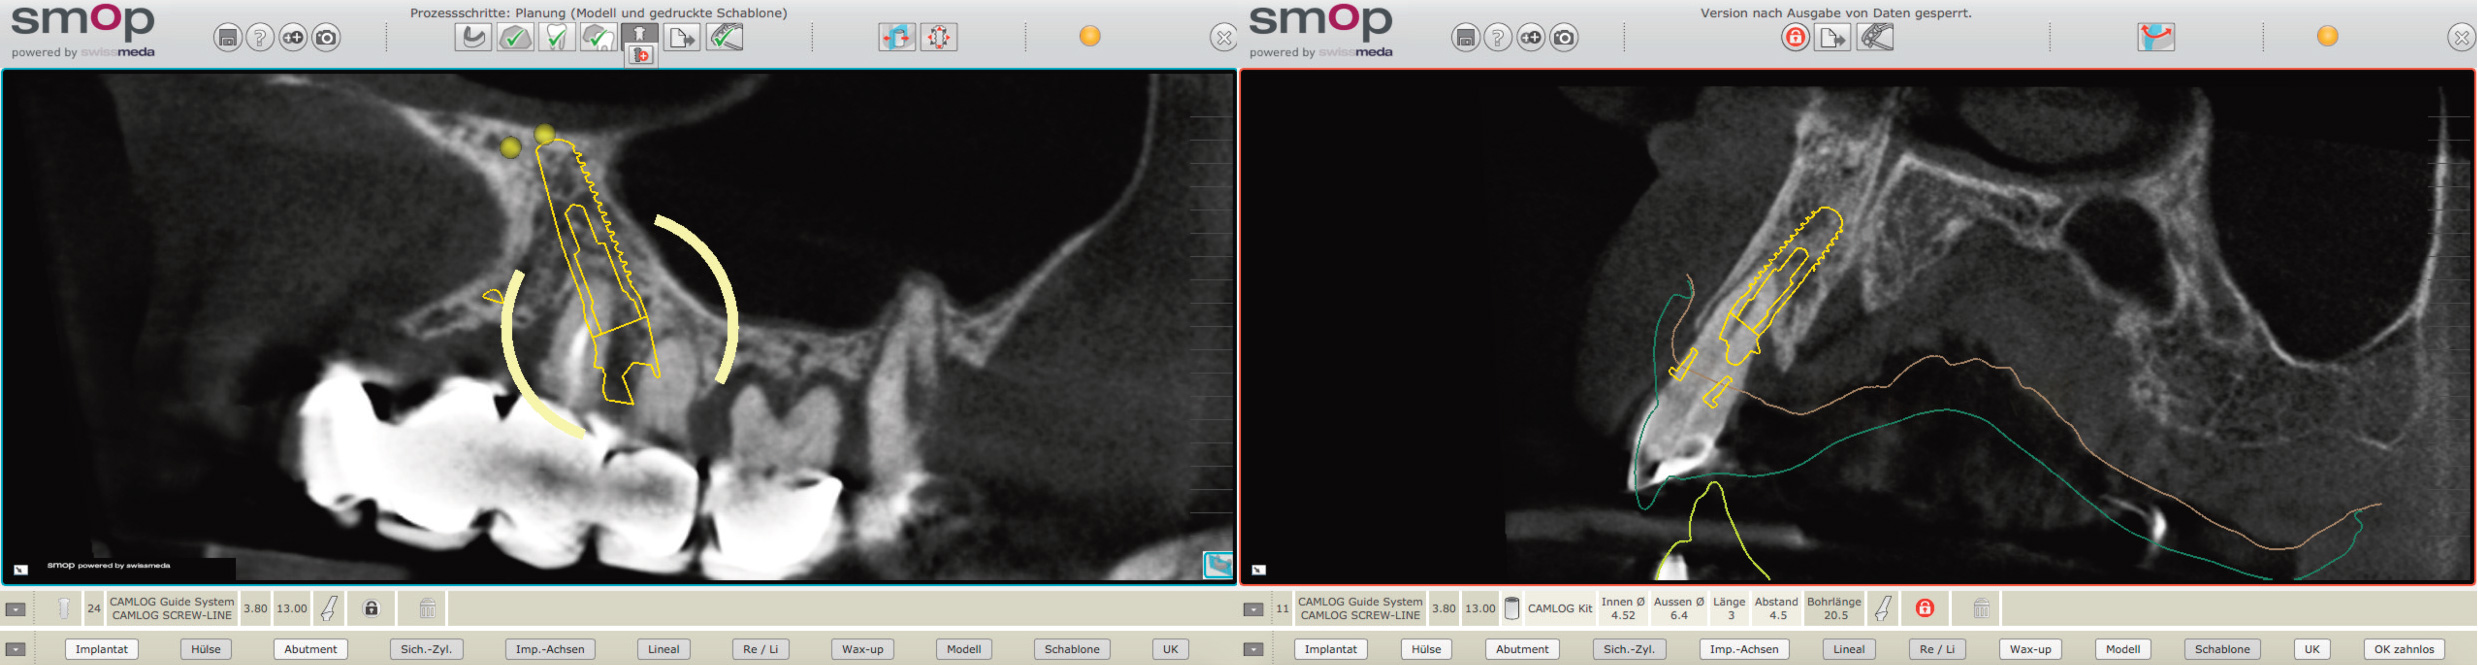Expand the dropdown arrow beside implant 24's row
The image size is (2478, 665).
[16, 609]
